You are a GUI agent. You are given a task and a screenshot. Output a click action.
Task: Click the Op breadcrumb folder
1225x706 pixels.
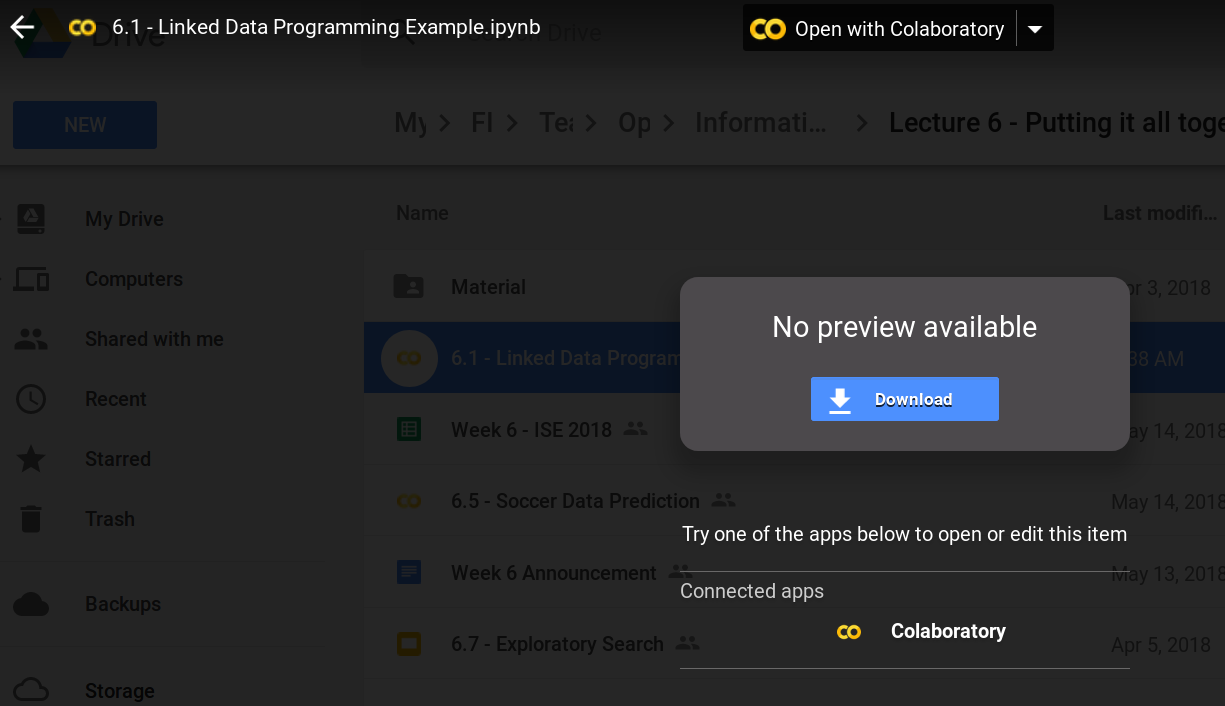(634, 123)
